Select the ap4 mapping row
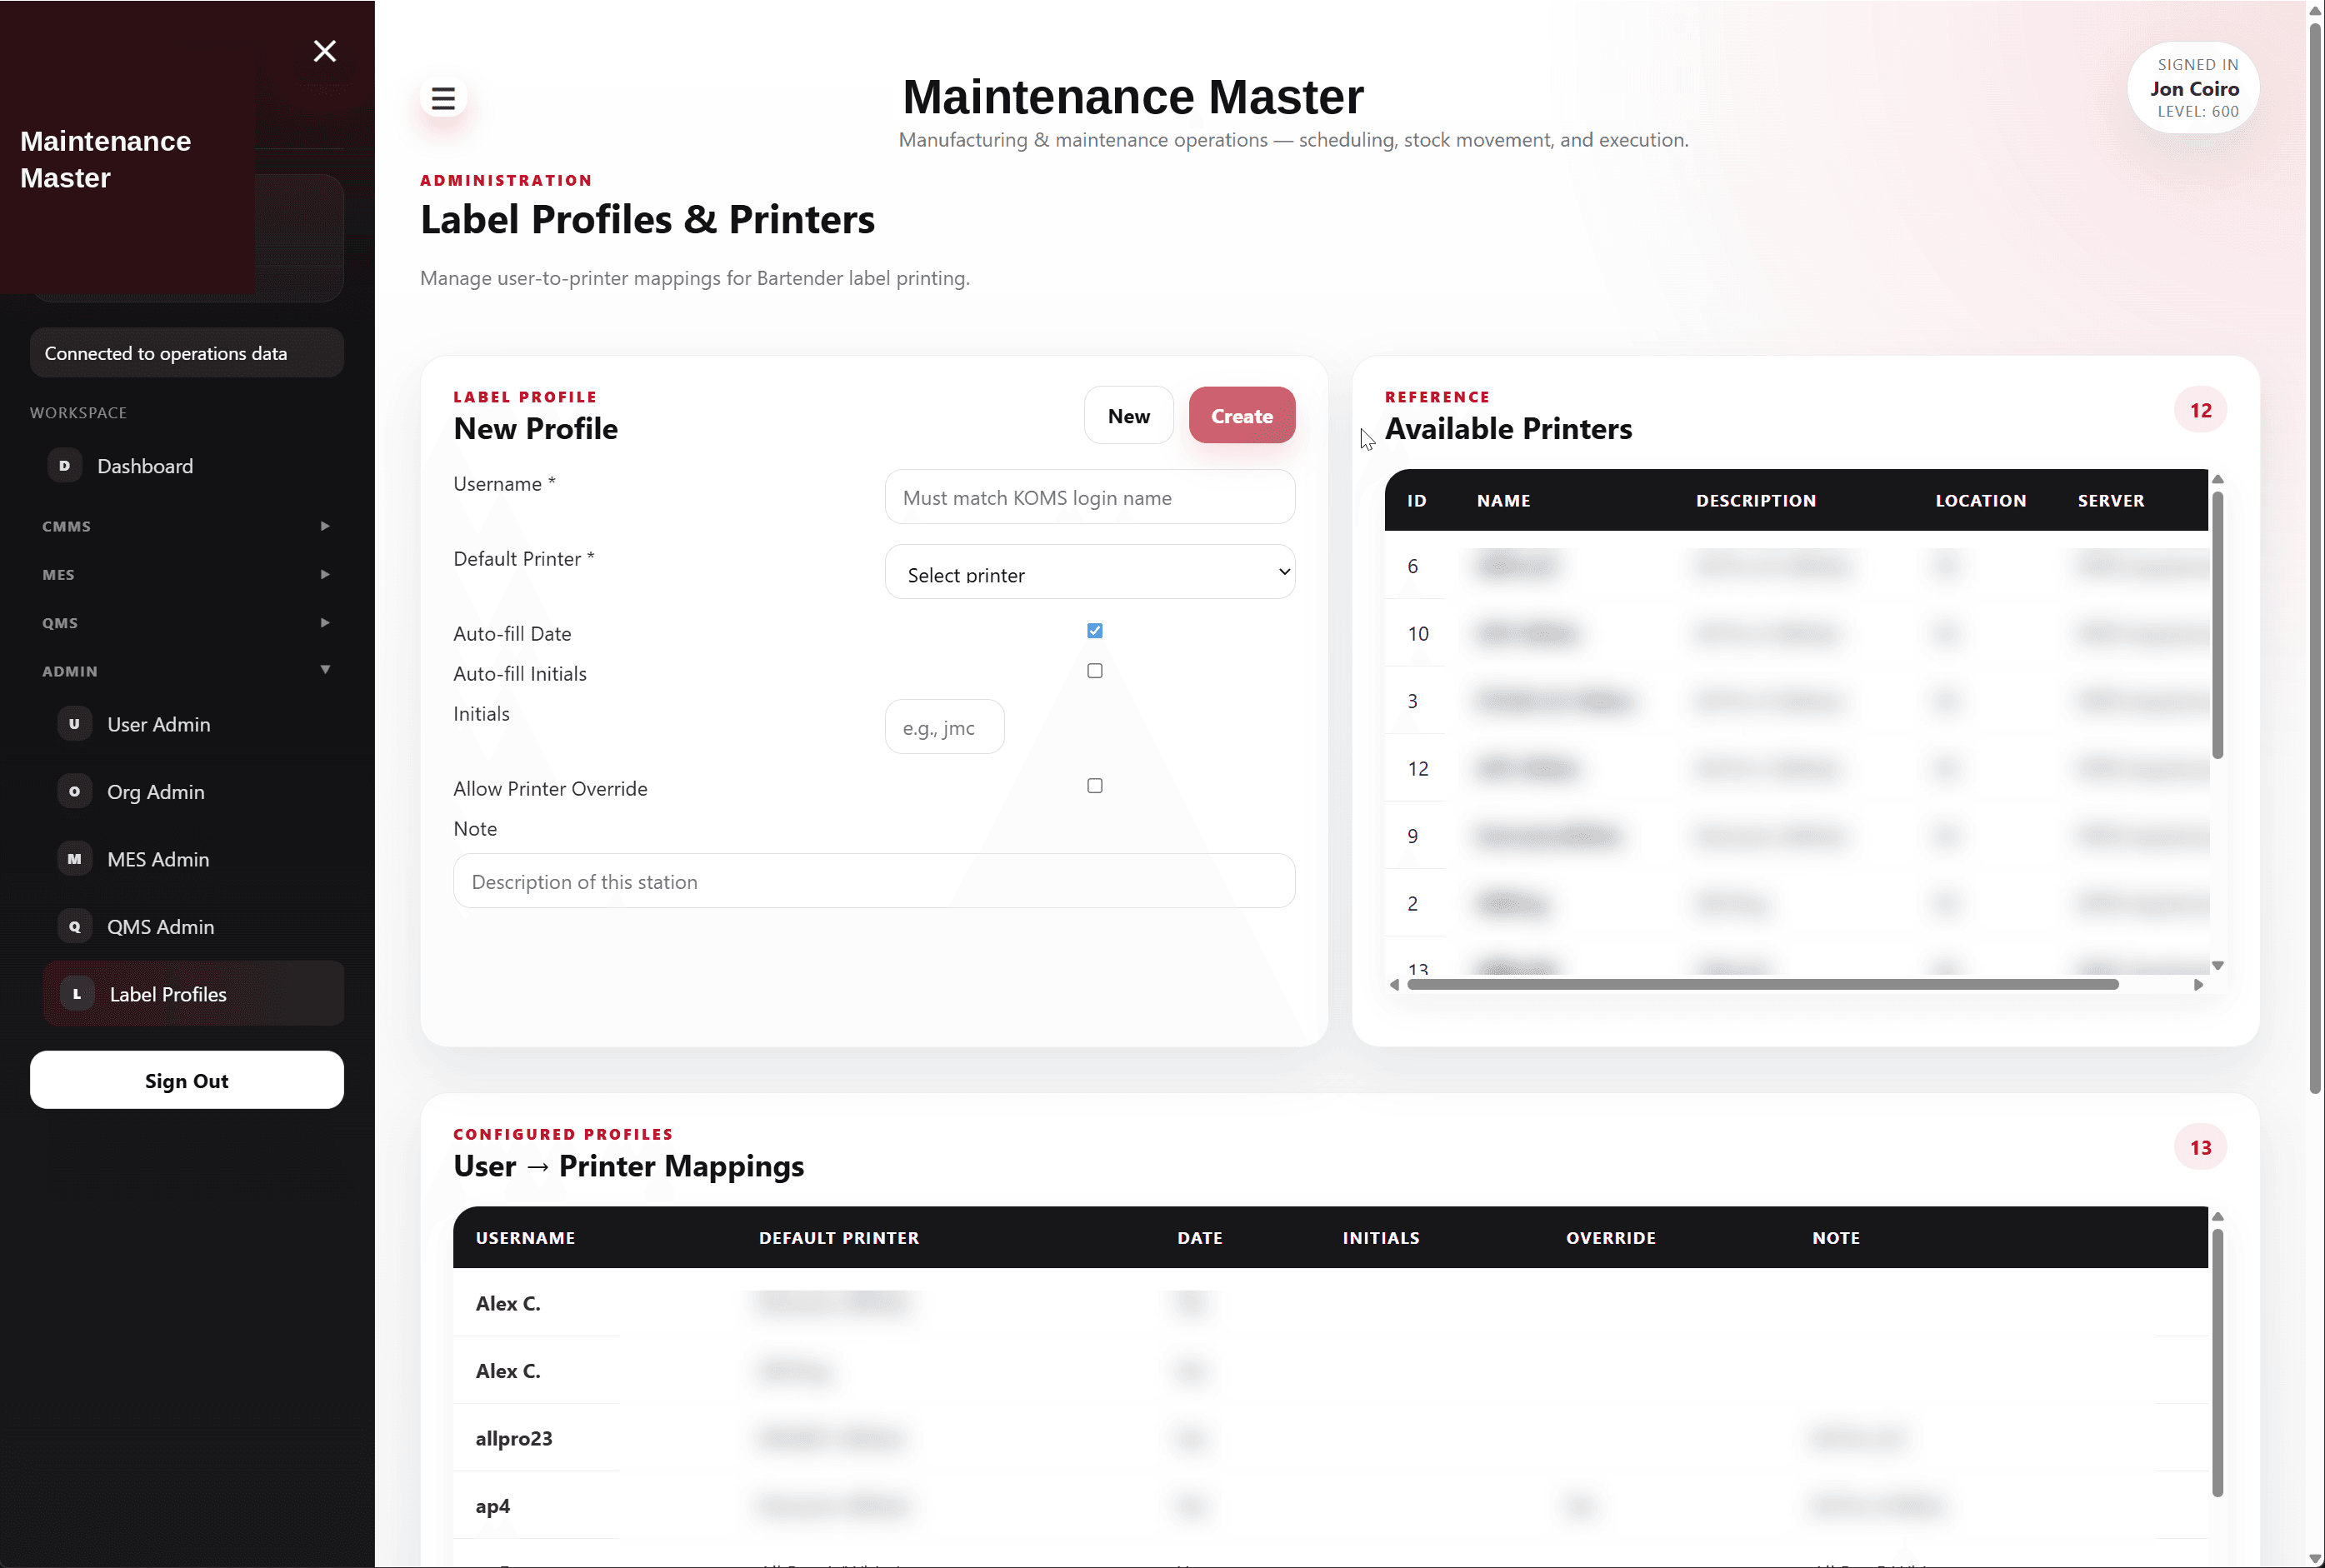Screen dimensions: 2325x1568 click(1330, 1506)
